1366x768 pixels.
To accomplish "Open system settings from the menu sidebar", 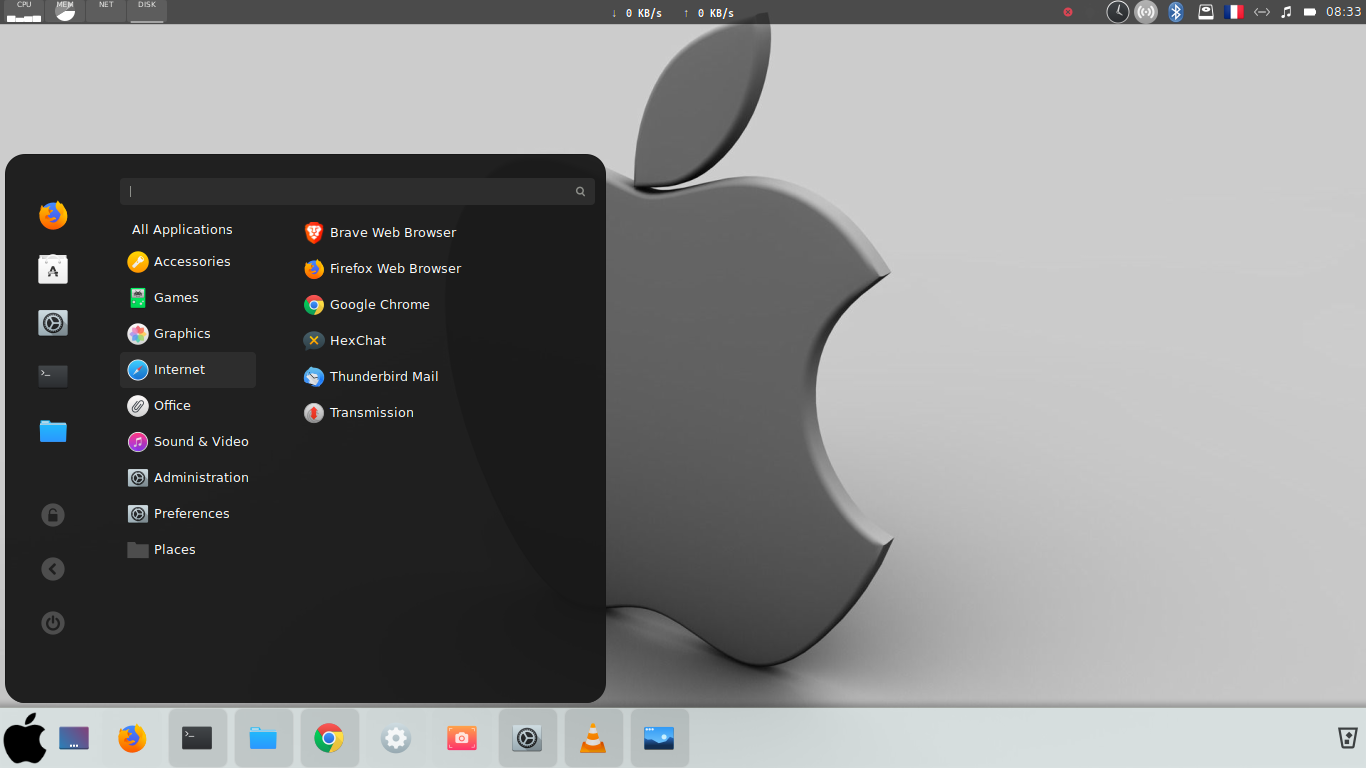I will 53,323.
